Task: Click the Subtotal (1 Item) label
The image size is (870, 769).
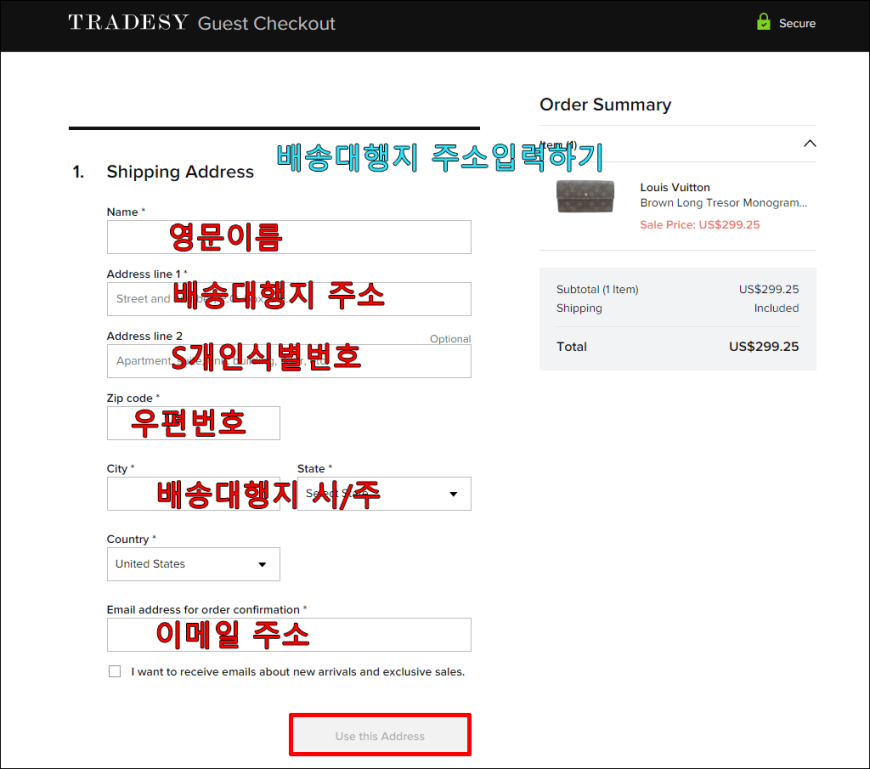Action: pyautogui.click(x=597, y=289)
